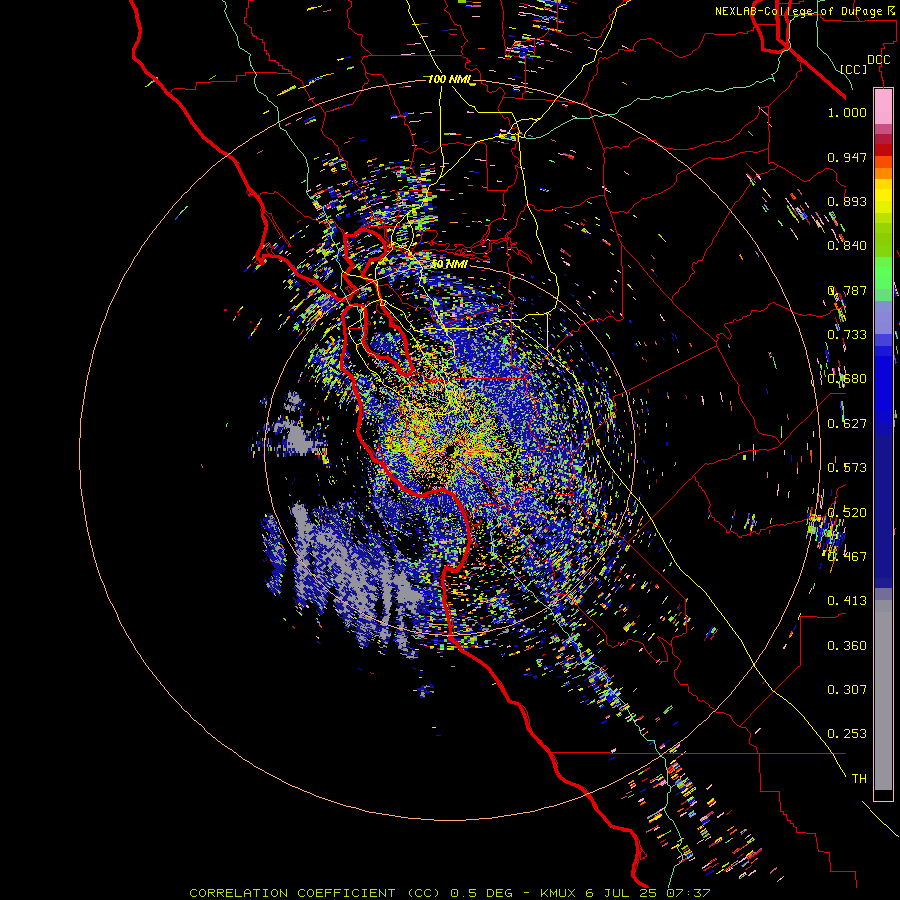900x900 pixels.
Task: Click the 0.413 legend value
Action: [x=847, y=601]
